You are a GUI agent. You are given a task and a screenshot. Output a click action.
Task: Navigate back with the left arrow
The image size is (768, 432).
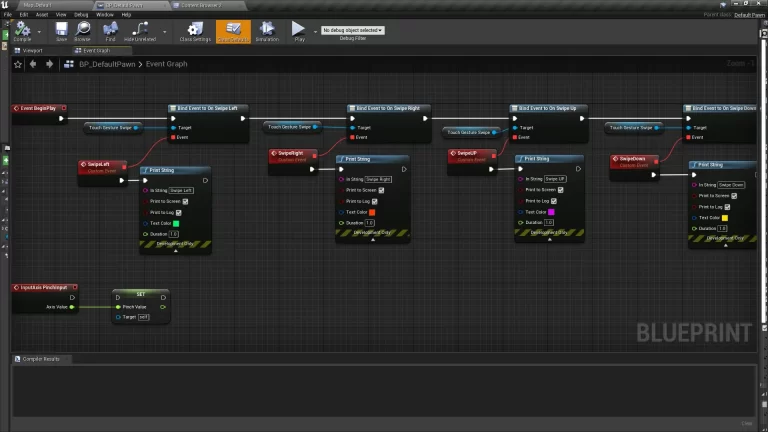point(33,64)
